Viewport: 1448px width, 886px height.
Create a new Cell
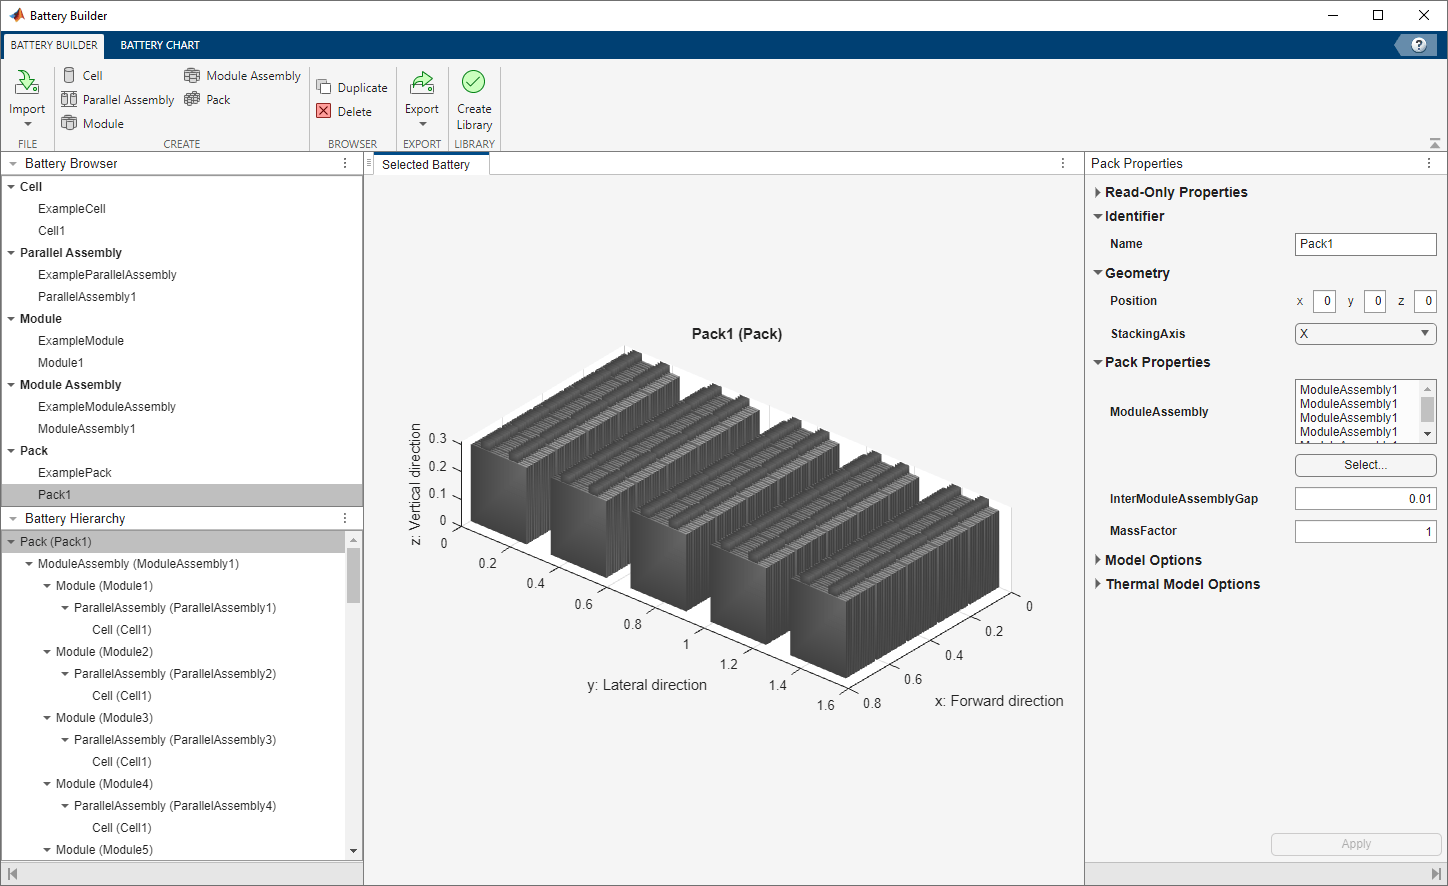(82, 76)
